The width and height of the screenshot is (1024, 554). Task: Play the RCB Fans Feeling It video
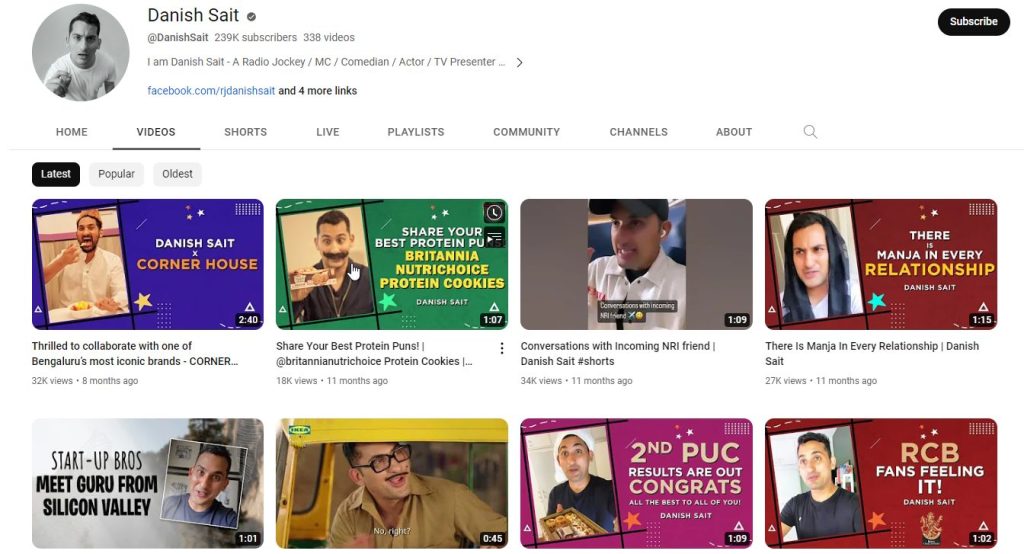point(880,483)
